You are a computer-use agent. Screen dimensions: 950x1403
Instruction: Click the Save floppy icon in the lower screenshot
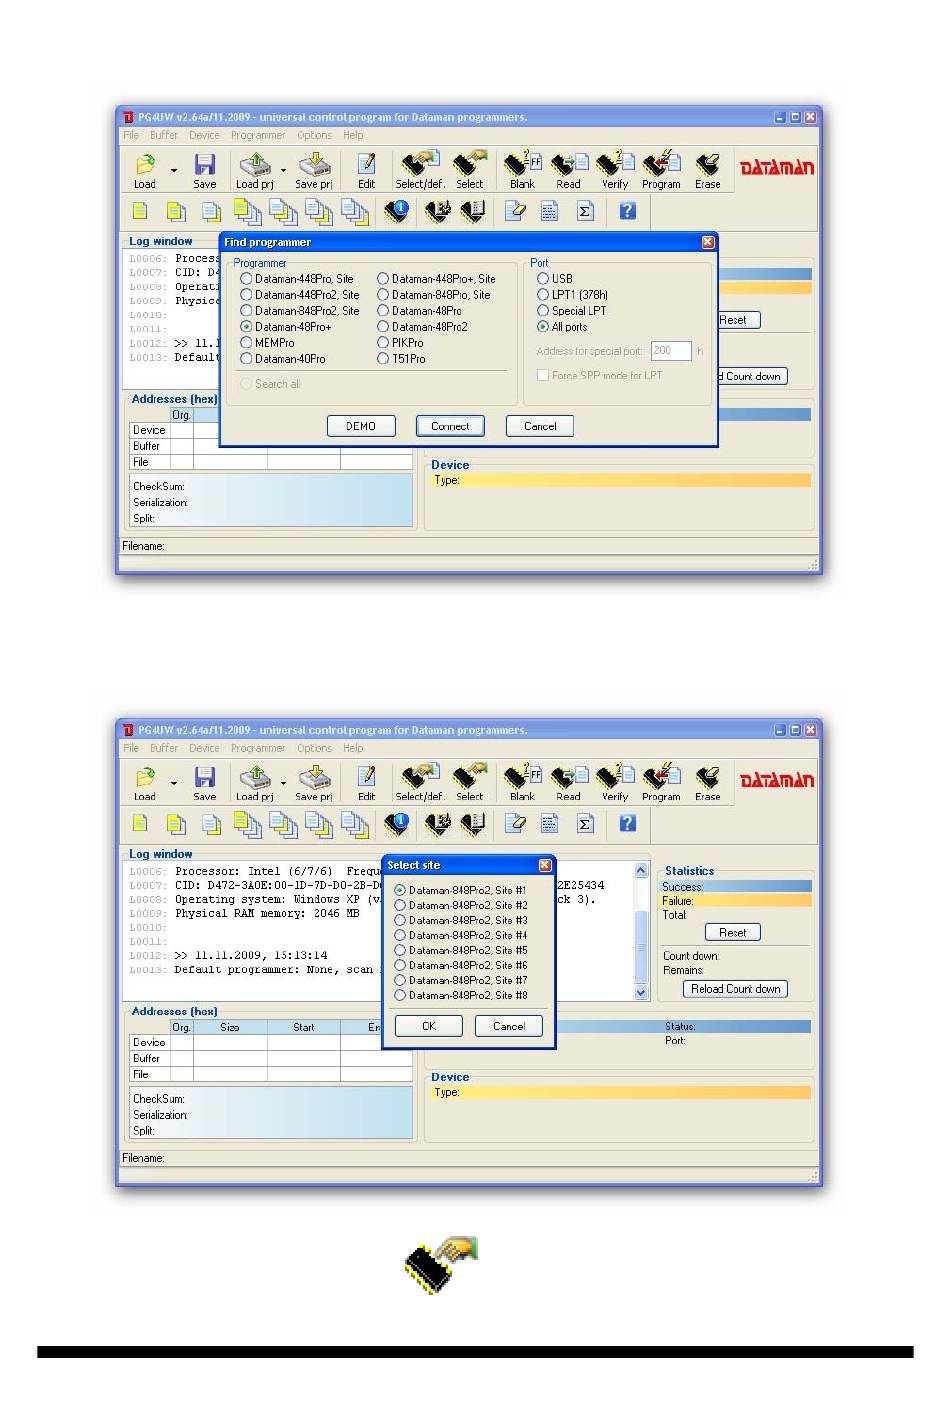coord(205,777)
